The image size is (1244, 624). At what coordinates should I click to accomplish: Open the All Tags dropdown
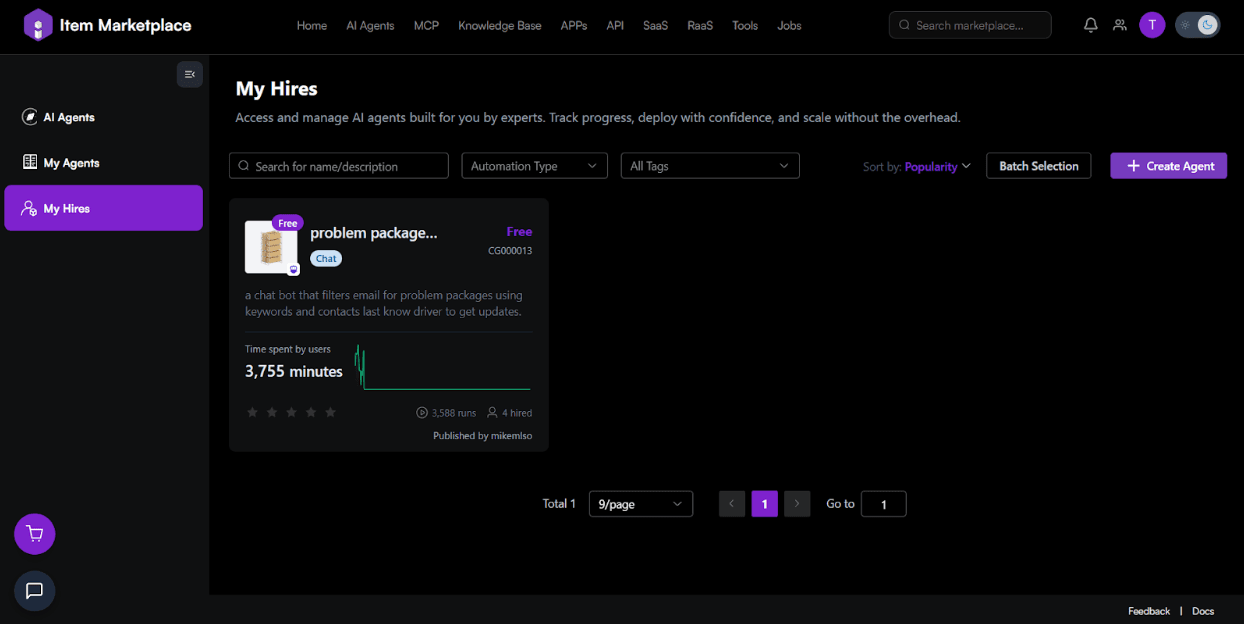click(x=709, y=166)
